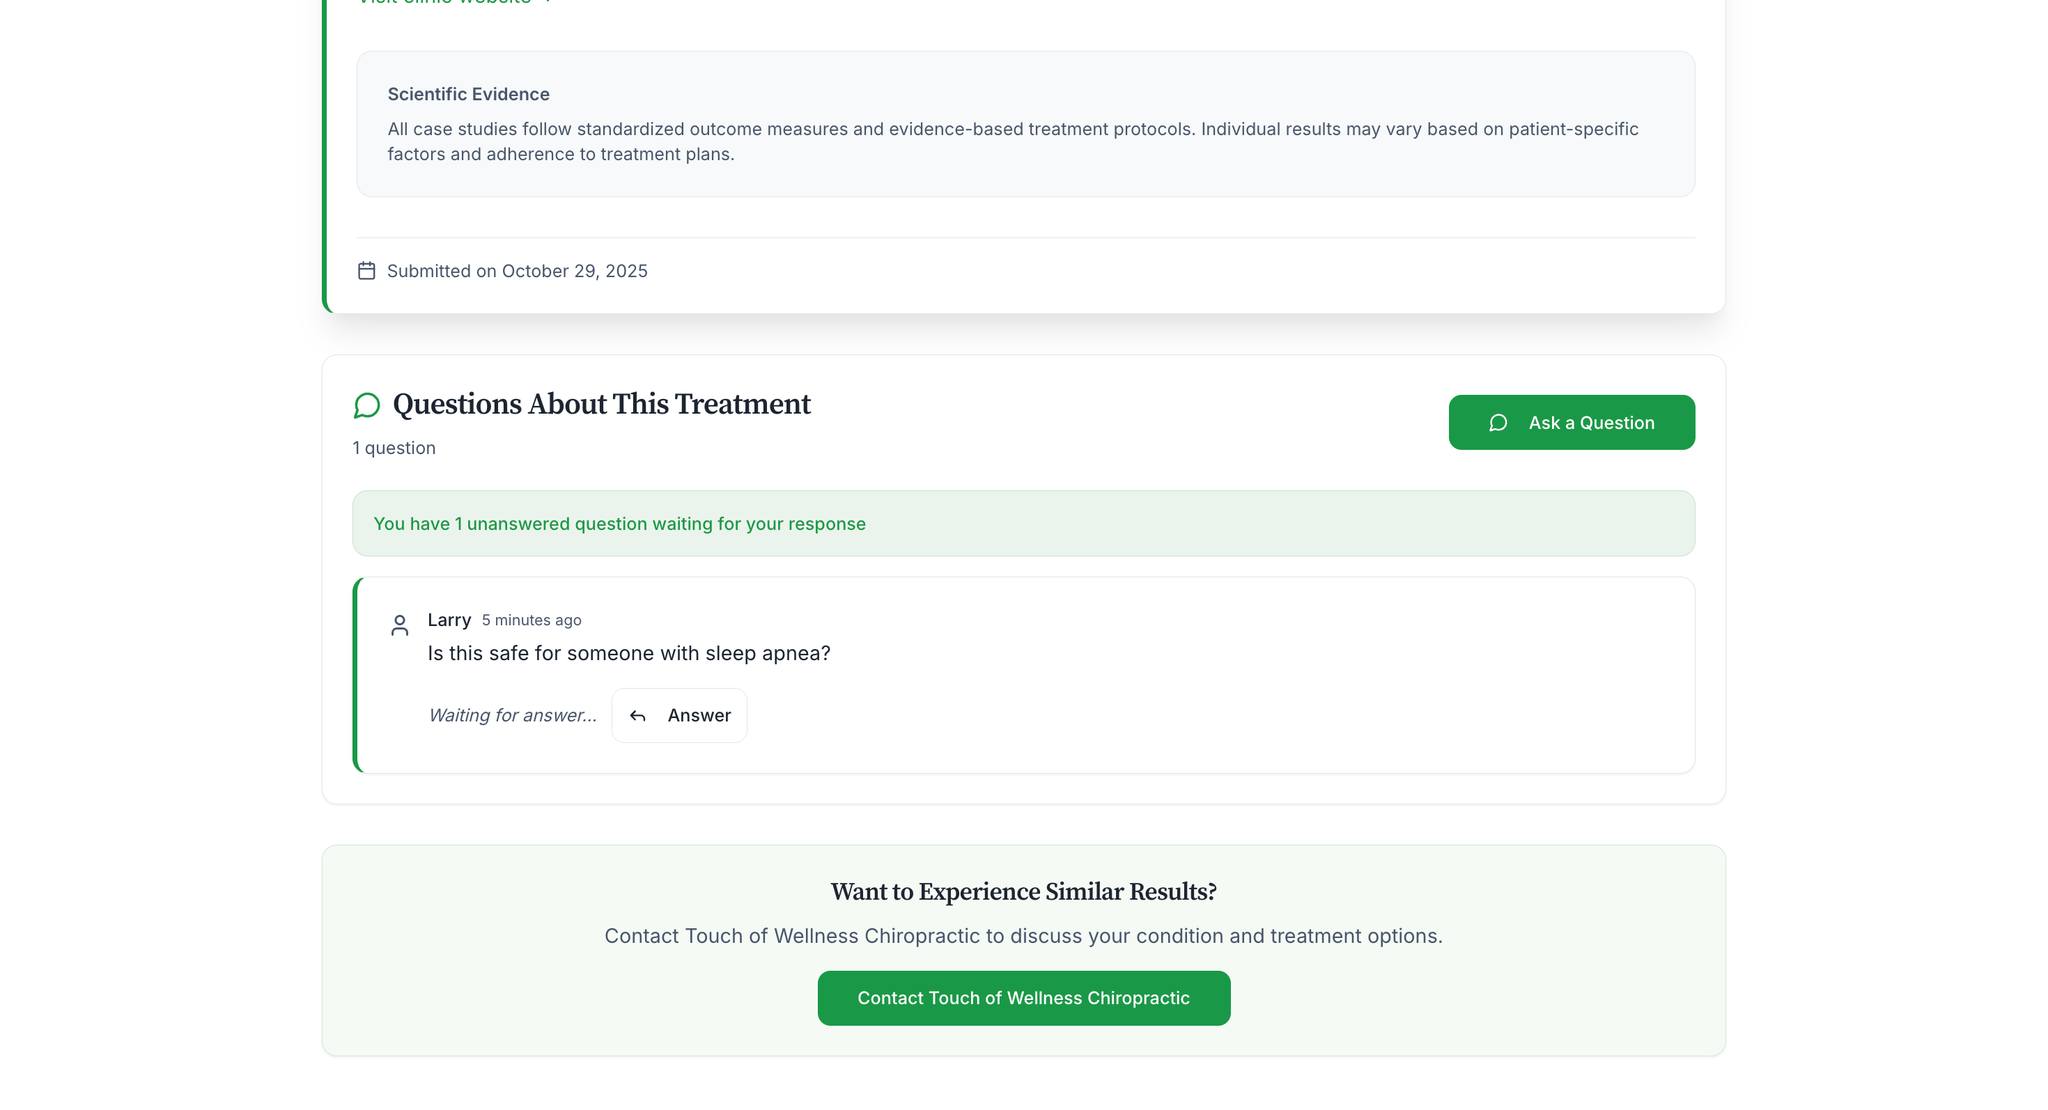
Task: Click the 5 minutes ago timestamp
Action: tap(531, 620)
